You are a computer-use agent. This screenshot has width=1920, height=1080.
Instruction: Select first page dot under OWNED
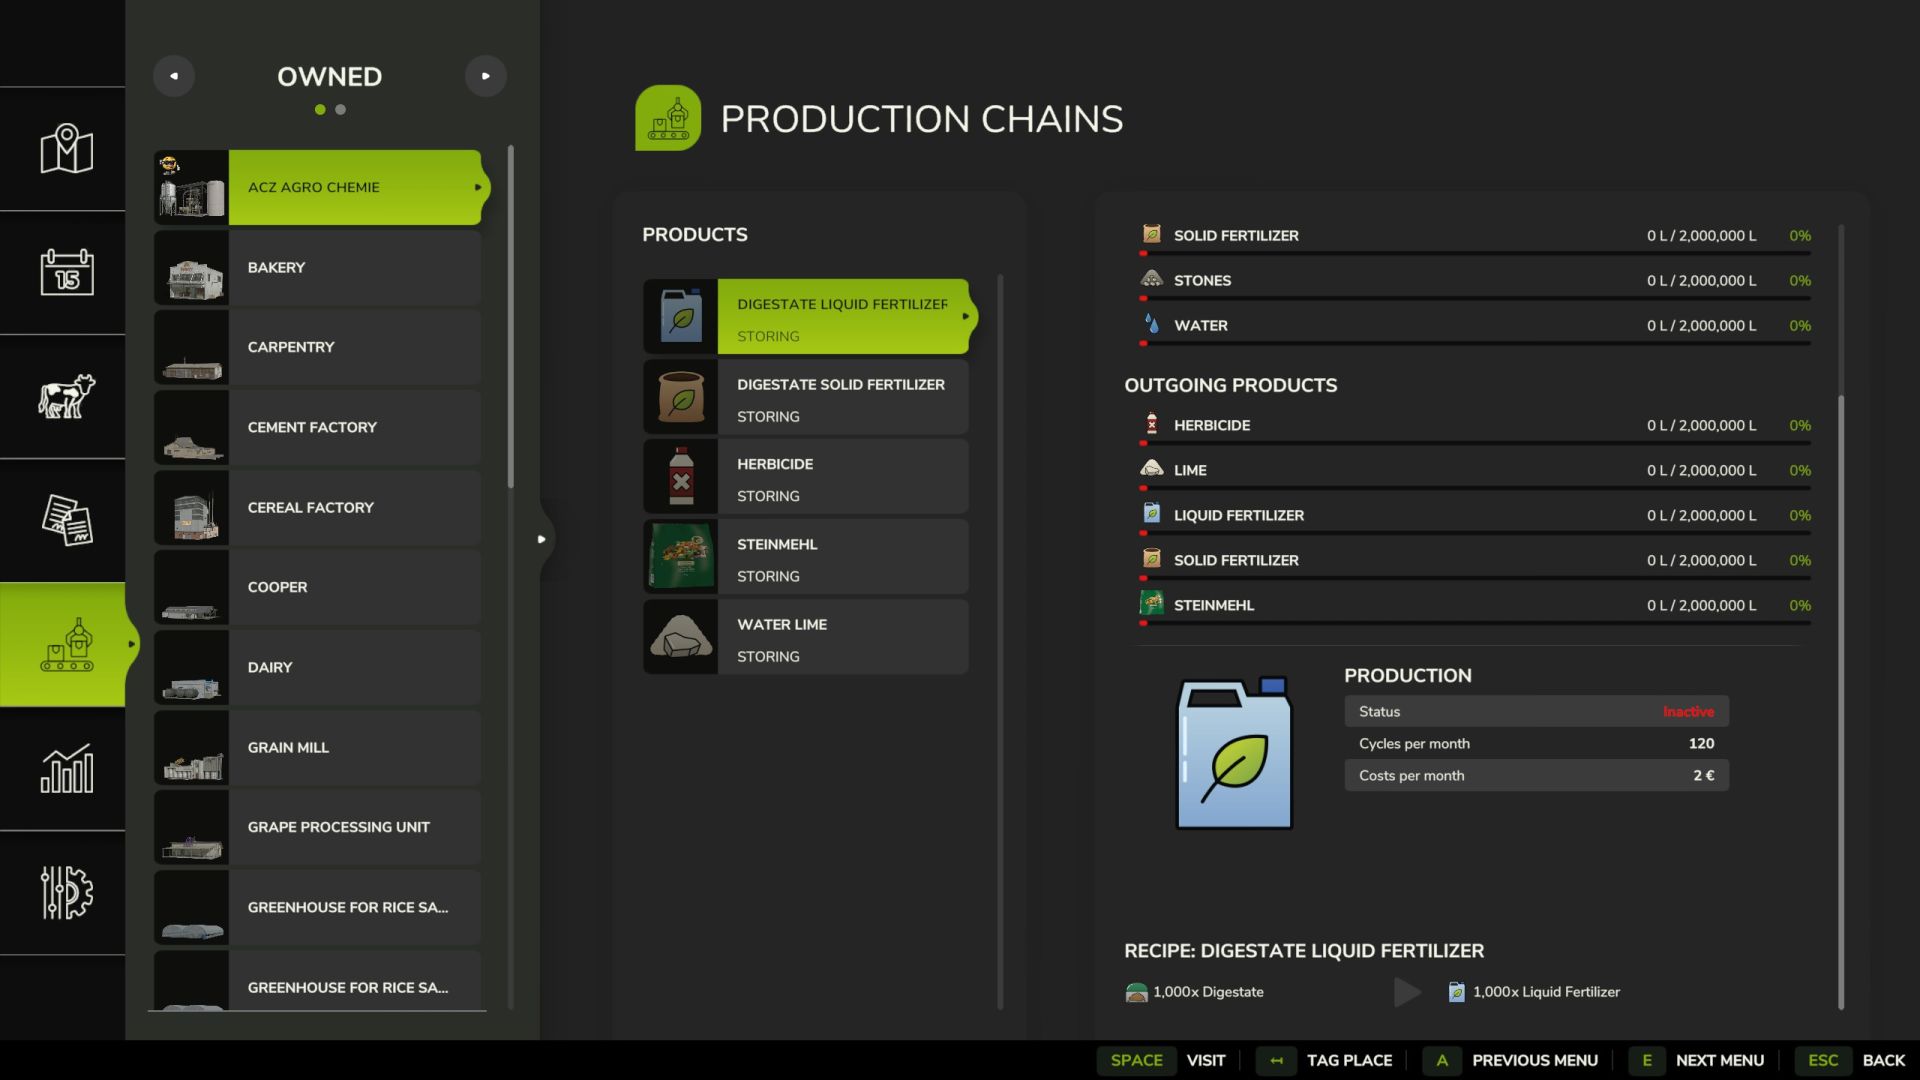[x=320, y=110]
